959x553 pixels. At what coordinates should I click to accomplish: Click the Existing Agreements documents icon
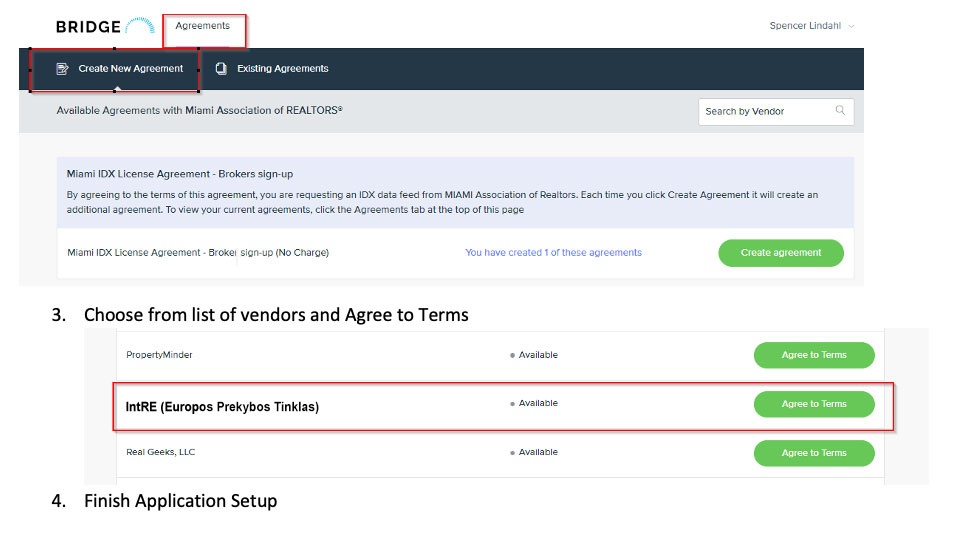point(221,69)
